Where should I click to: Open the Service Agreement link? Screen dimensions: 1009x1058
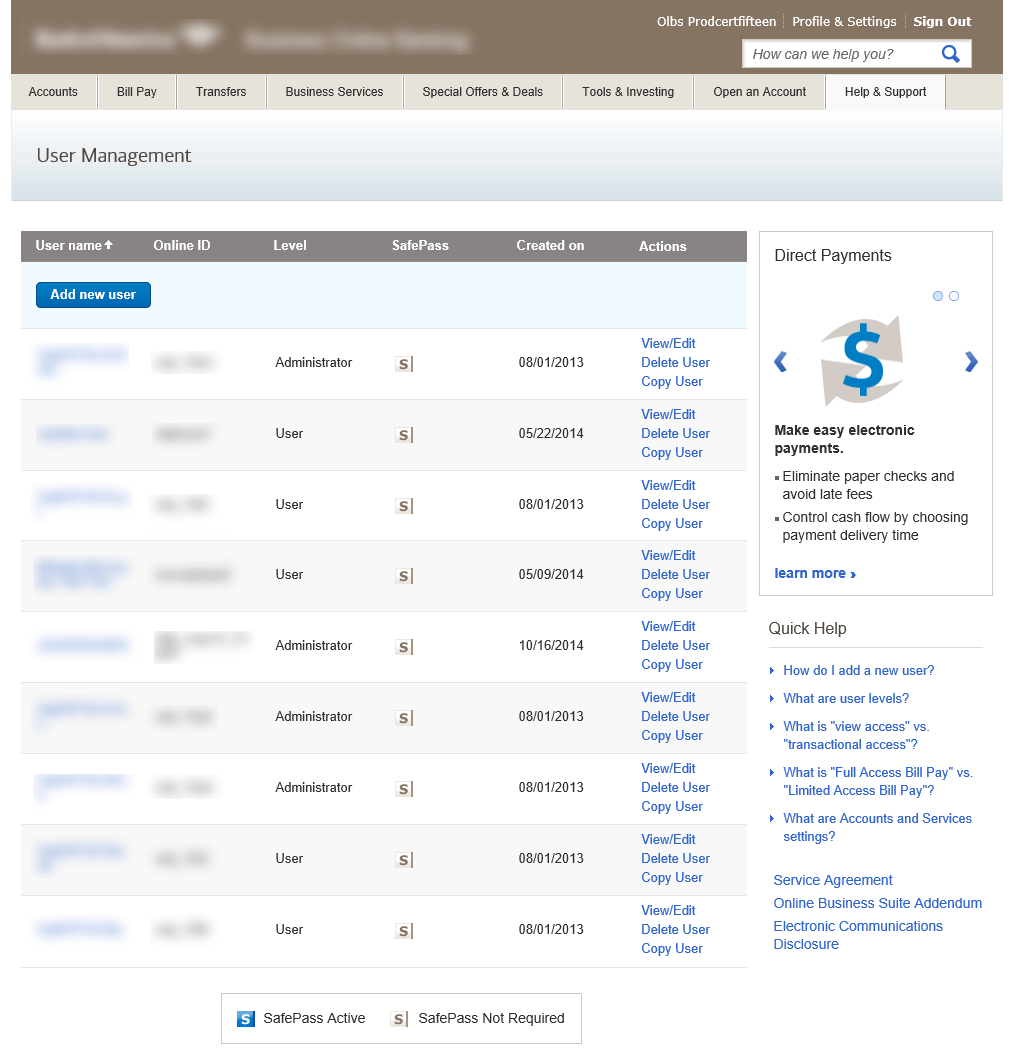(833, 881)
